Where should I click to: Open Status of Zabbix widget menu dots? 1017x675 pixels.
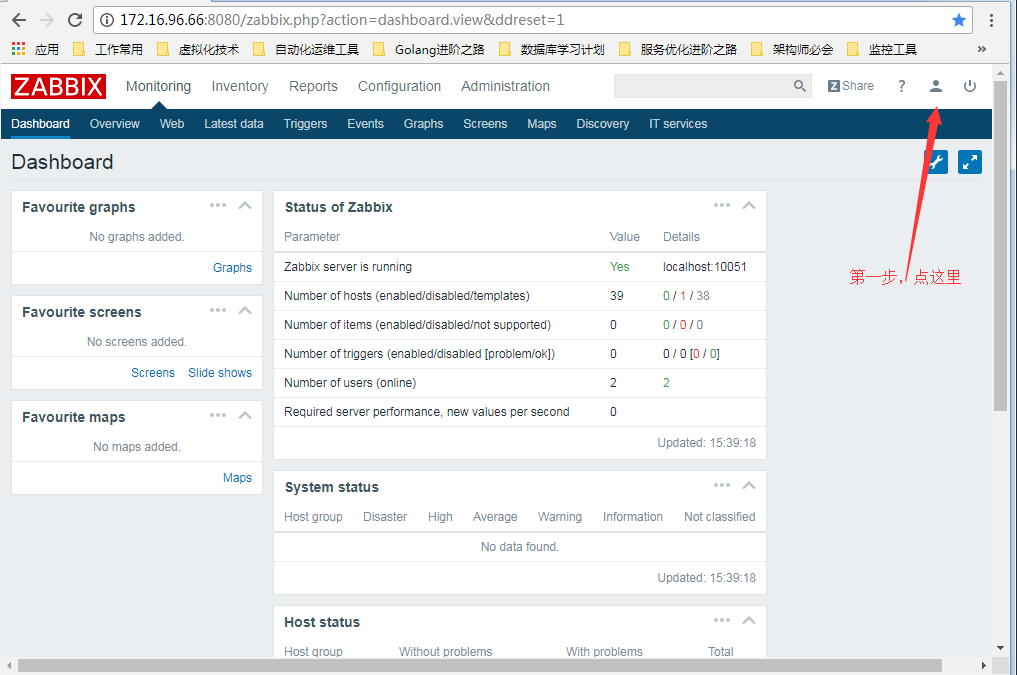coord(722,205)
